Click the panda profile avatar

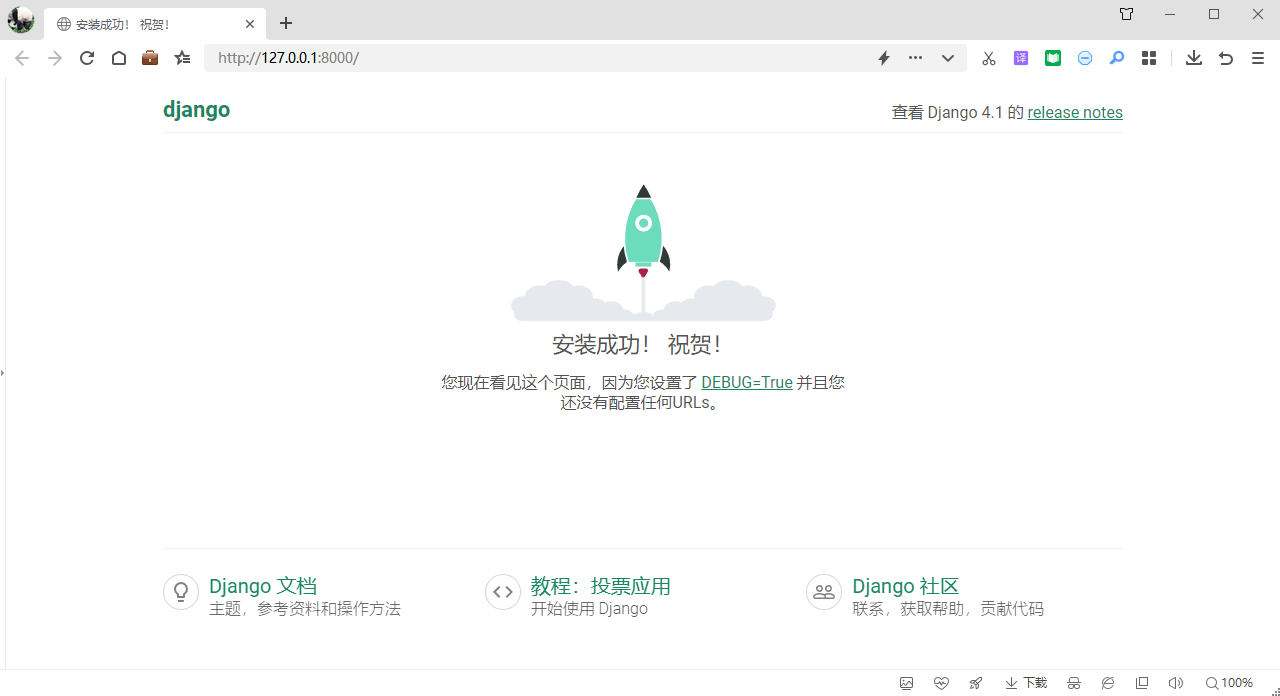[x=21, y=20]
